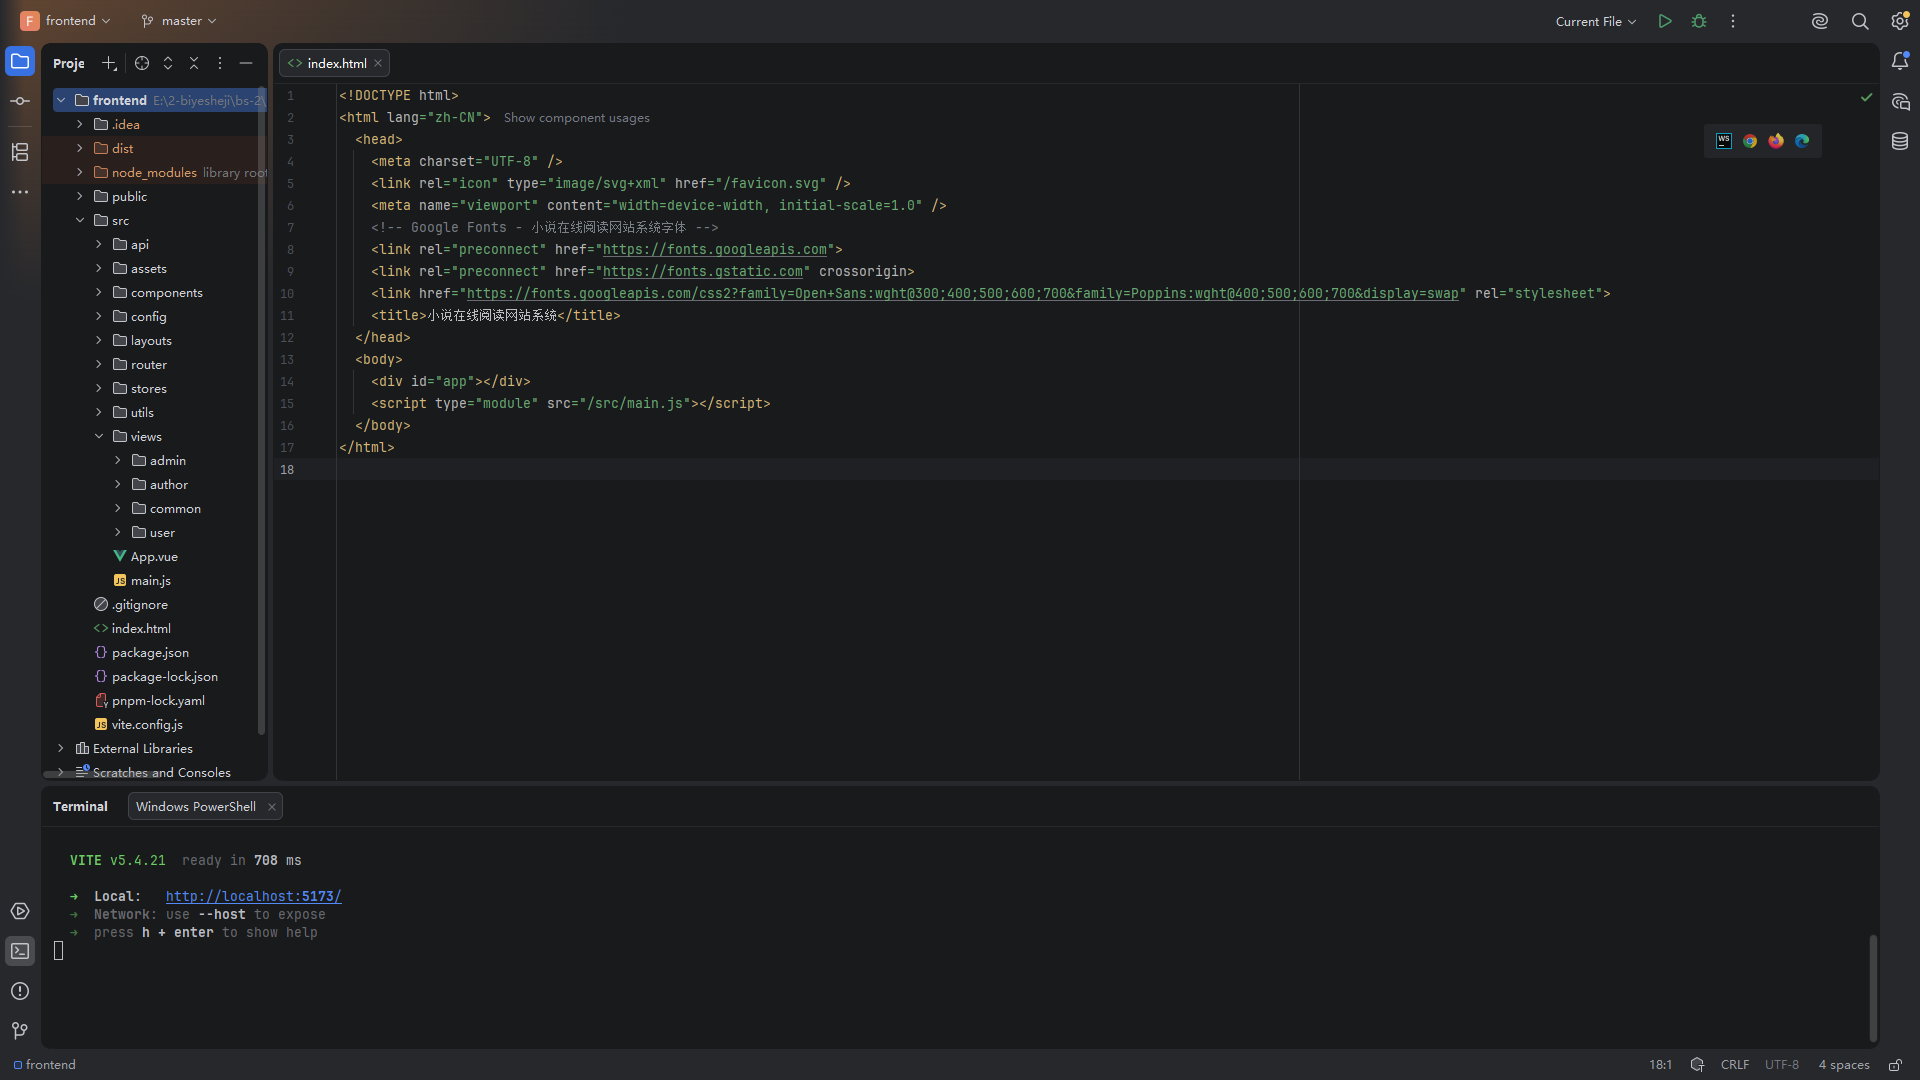Image resolution: width=1920 pixels, height=1080 pixels.
Task: Toggle read-only lock in status bar
Action: (x=1895, y=1065)
